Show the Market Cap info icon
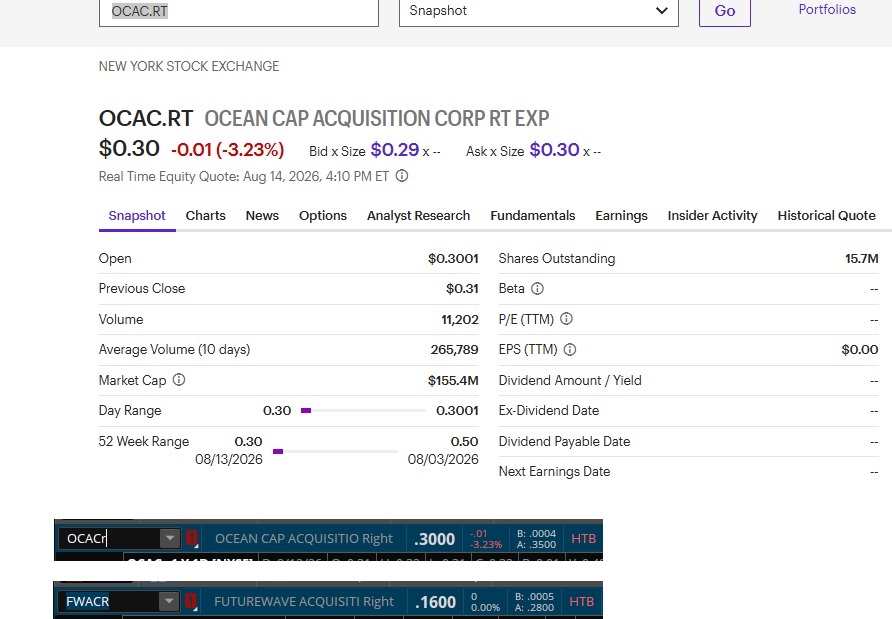This screenshot has height=619, width=892. click(179, 379)
